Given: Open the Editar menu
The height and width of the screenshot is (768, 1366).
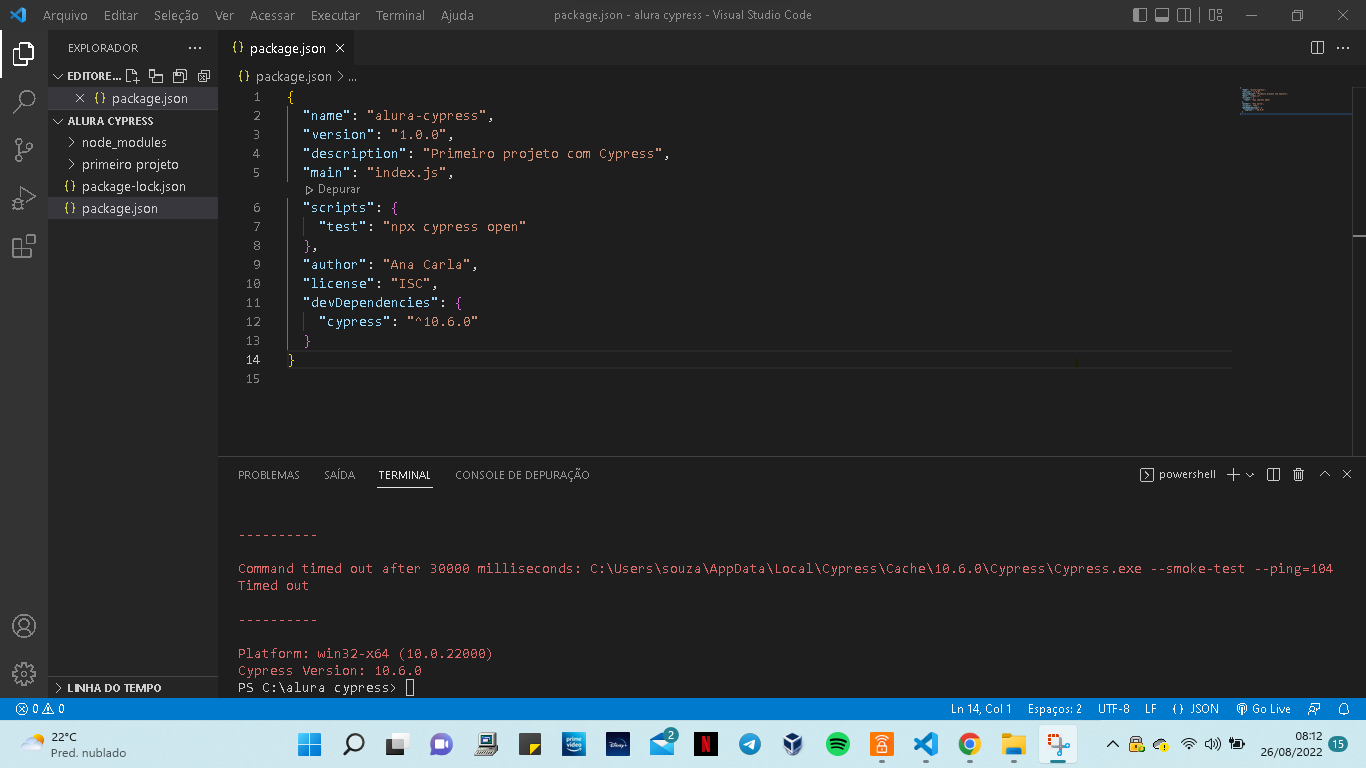Looking at the screenshot, I should click(121, 15).
